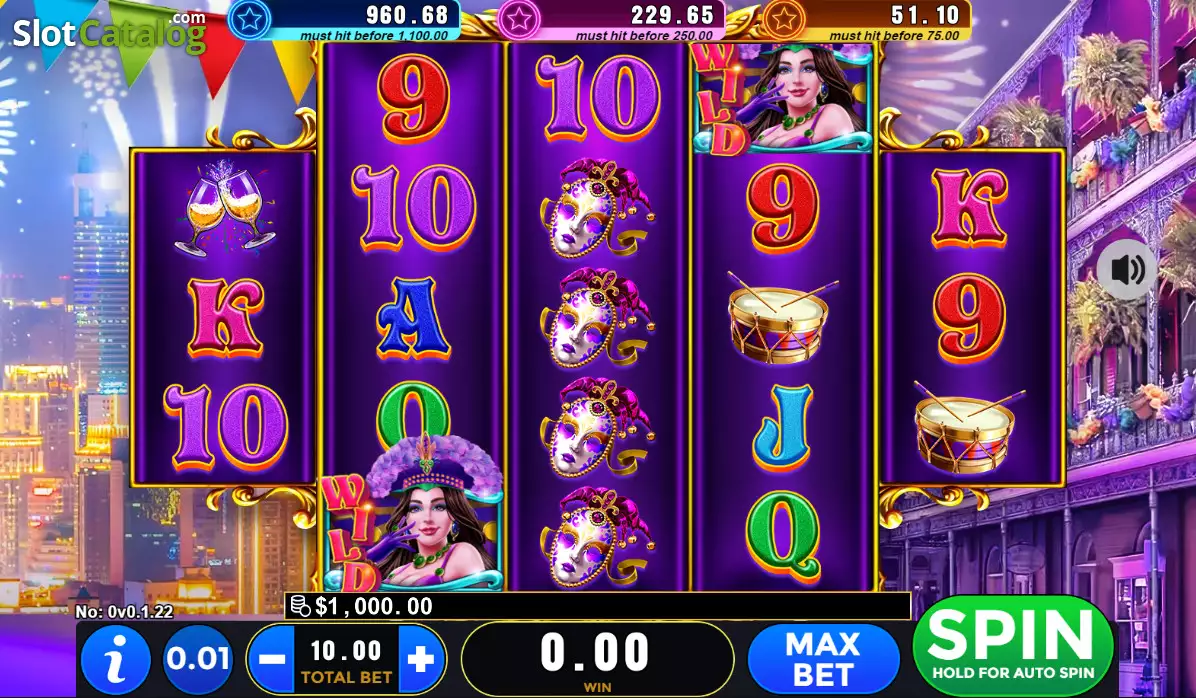Change the 0.01 coin denomination

tap(198, 658)
